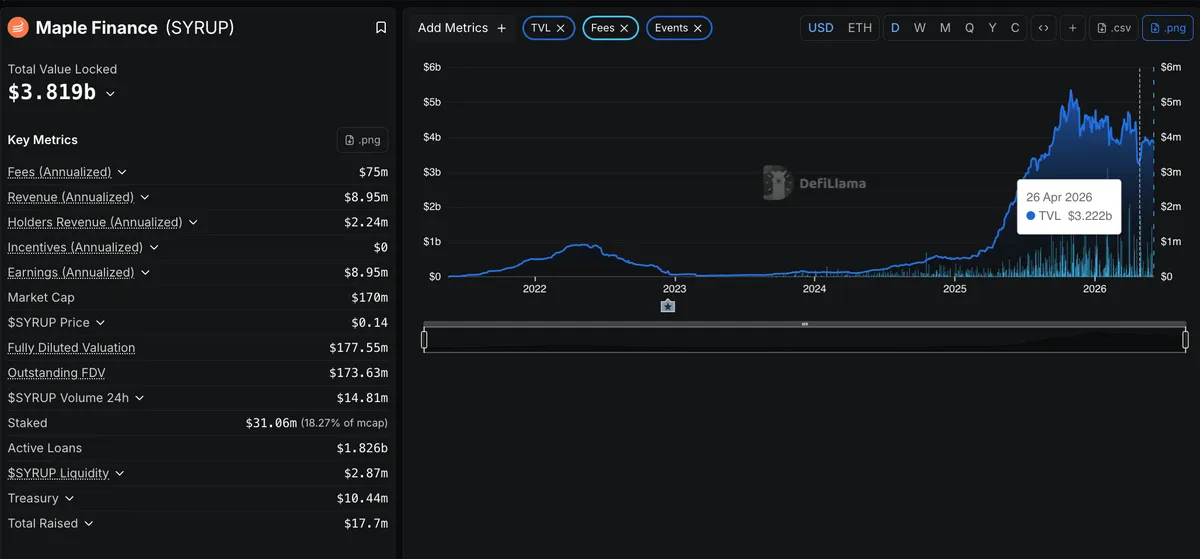Click Market Cap value $170m
The height and width of the screenshot is (559, 1200).
369,297
